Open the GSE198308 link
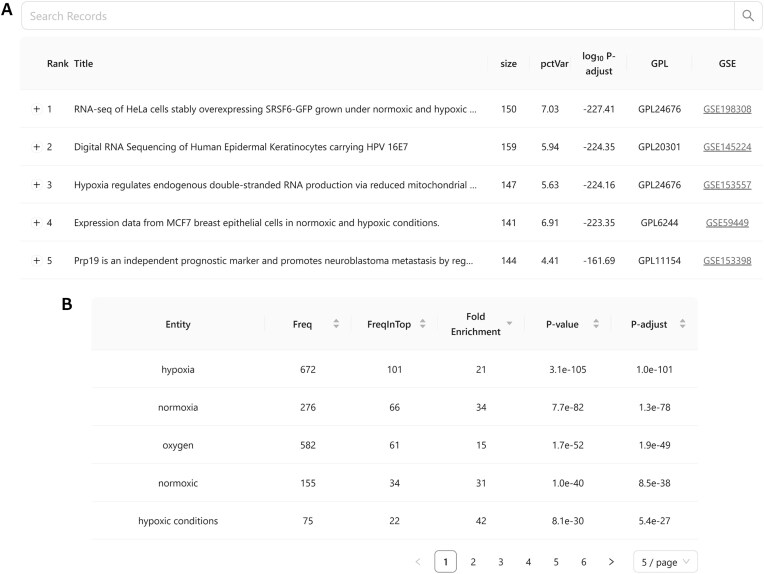Viewport: 764px width, 574px height. point(727,109)
